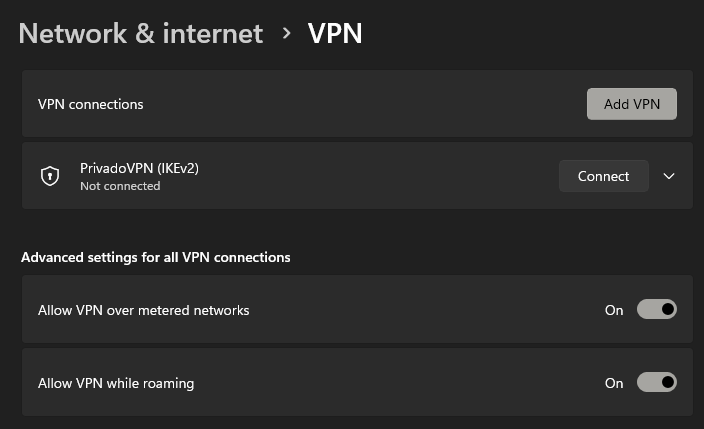704x429 pixels.
Task: Click the On text for roaming
Action: click(x=614, y=383)
